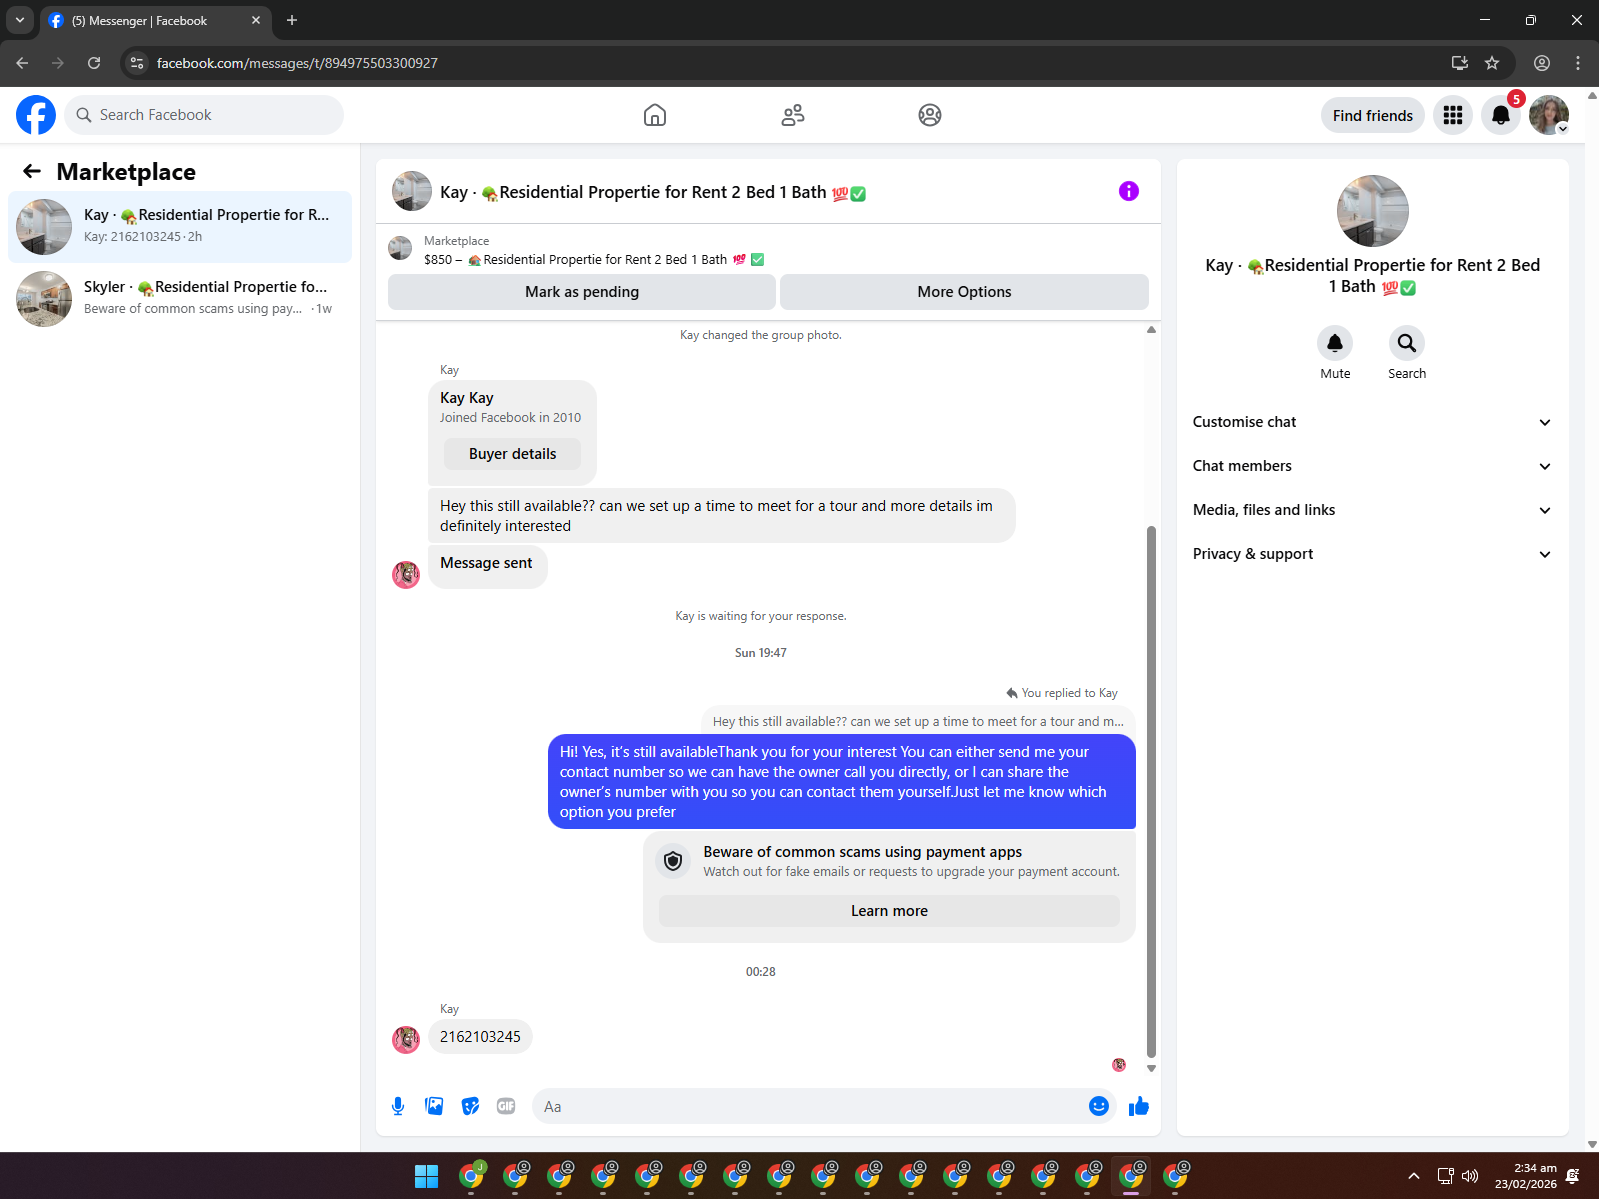Open the $850 Marketplace listing link
This screenshot has width=1599, height=1199.
[594, 260]
